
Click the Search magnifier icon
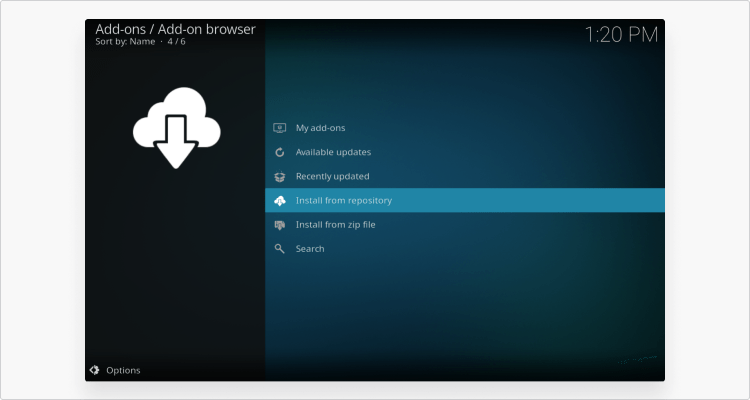(x=279, y=249)
